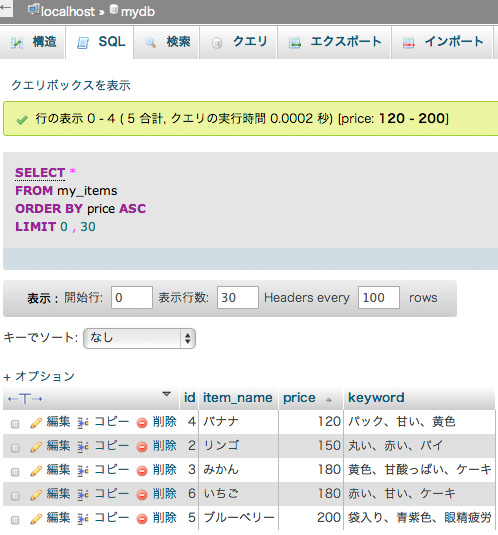Click the copy icon for バナナ row
This screenshot has height=535, width=498.
83,423
